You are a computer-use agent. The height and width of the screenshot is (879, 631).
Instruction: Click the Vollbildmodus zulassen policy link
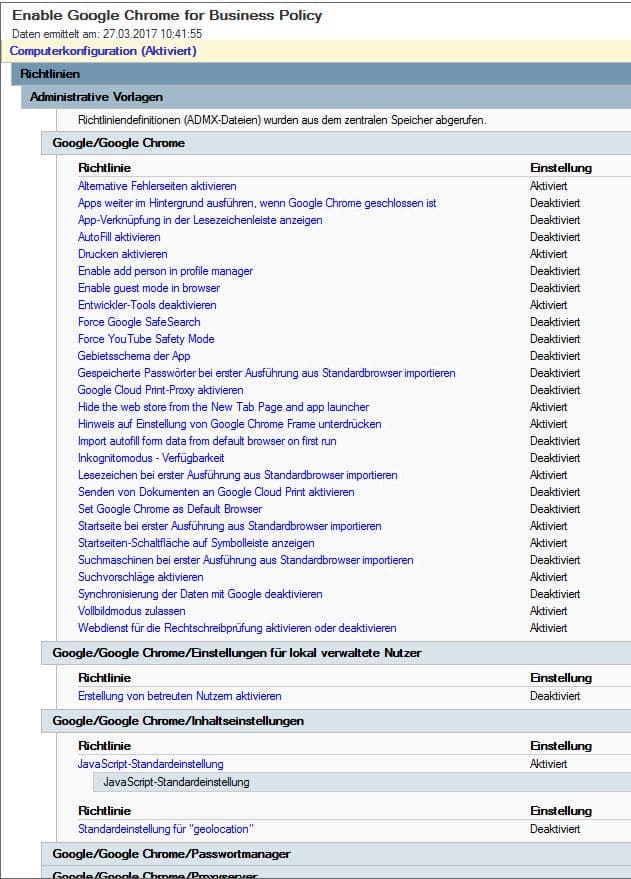coord(132,611)
